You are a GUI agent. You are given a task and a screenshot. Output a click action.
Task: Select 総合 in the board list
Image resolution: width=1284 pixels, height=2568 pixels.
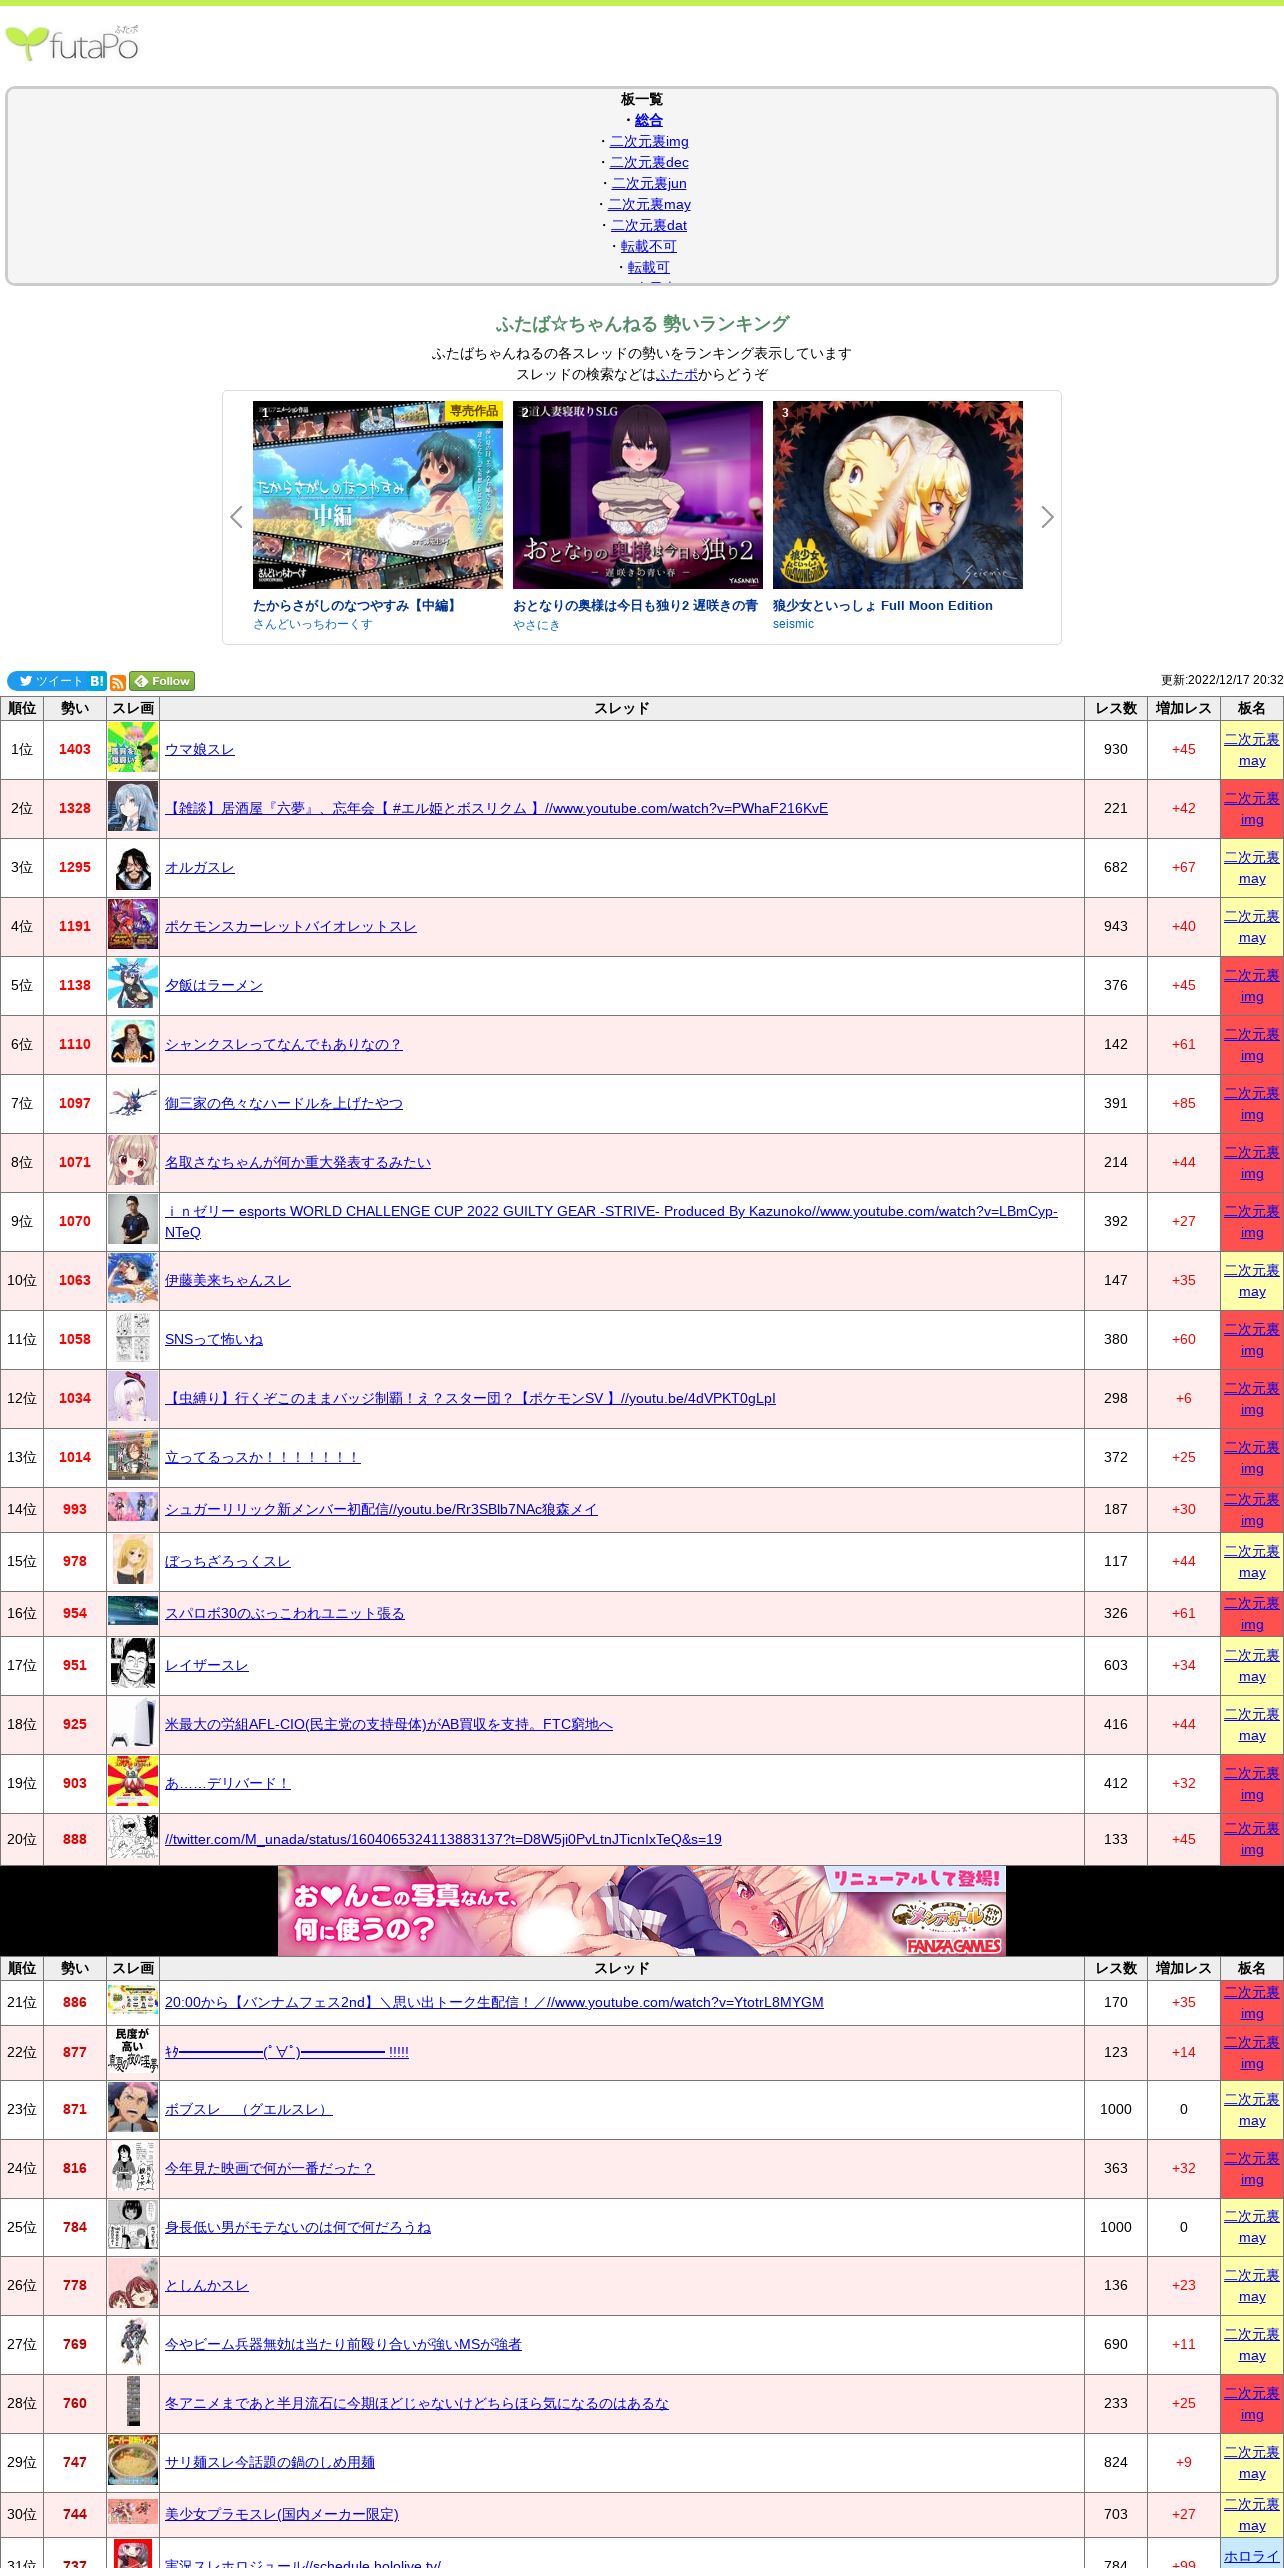coord(649,120)
